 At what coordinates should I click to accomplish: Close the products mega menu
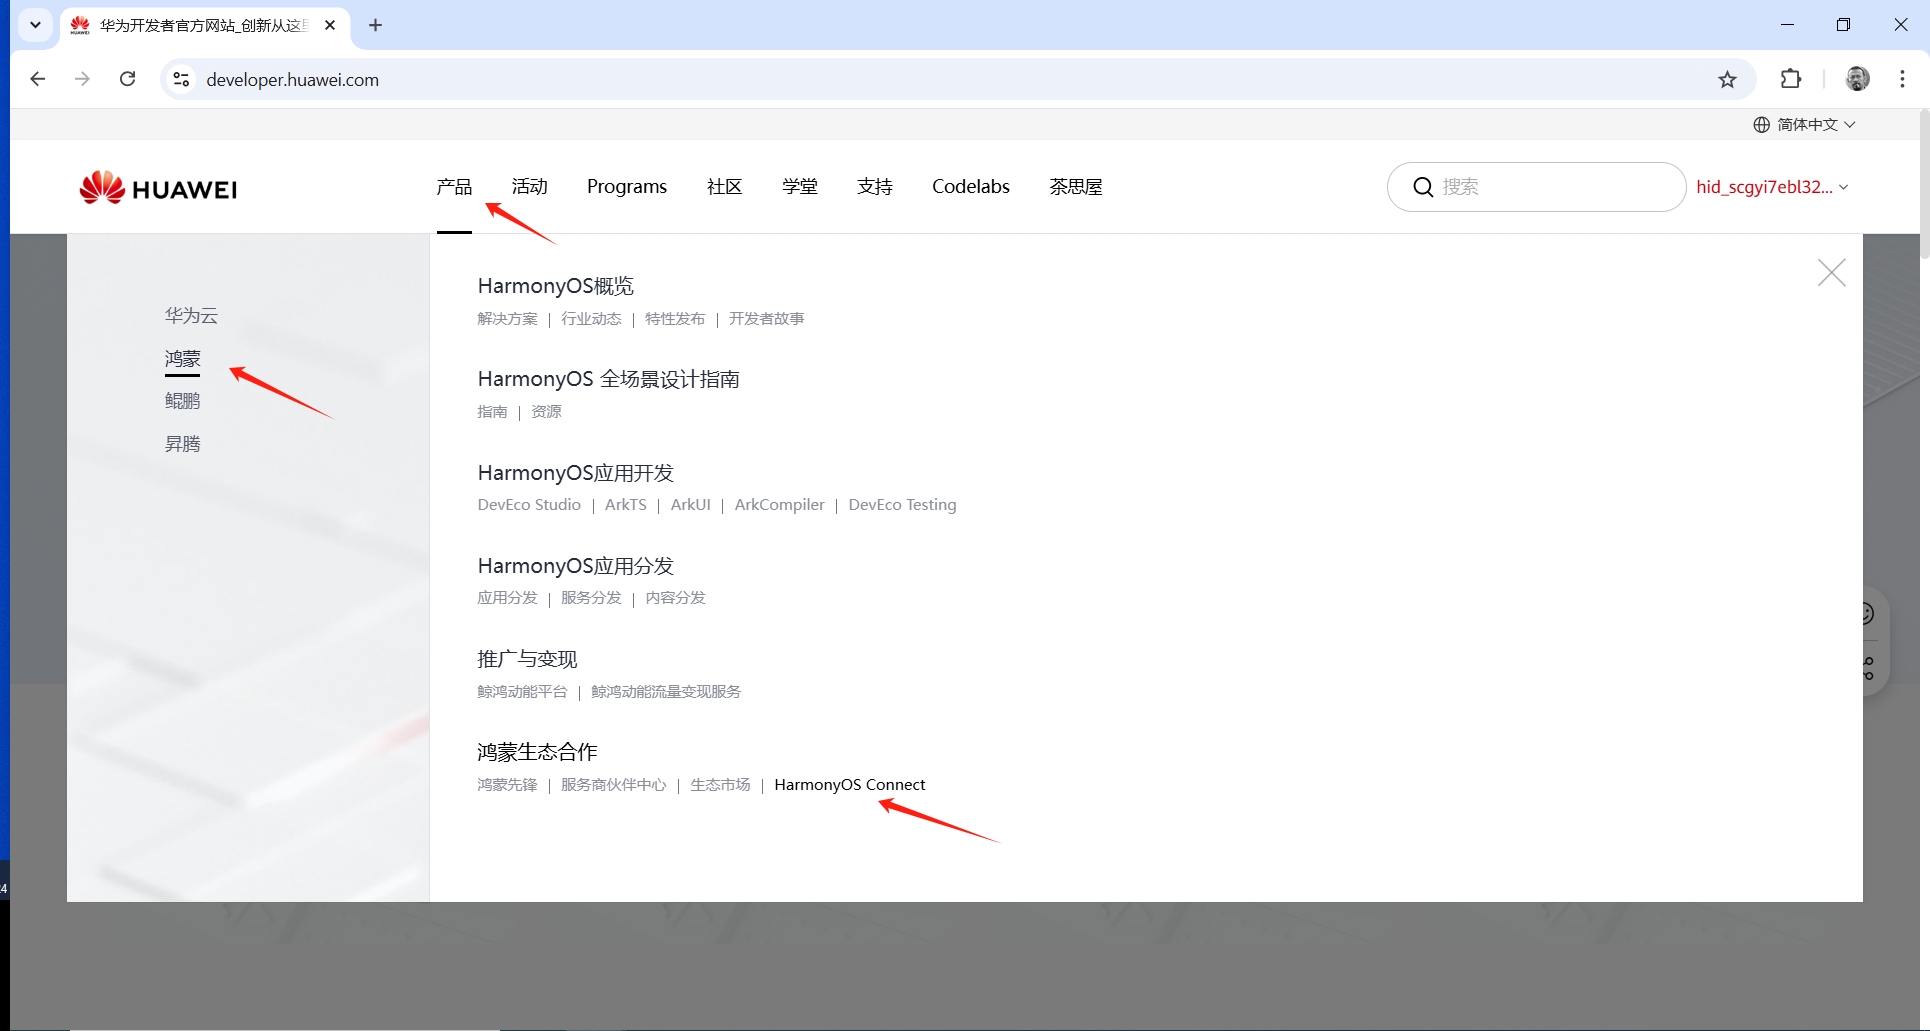pyautogui.click(x=1832, y=272)
